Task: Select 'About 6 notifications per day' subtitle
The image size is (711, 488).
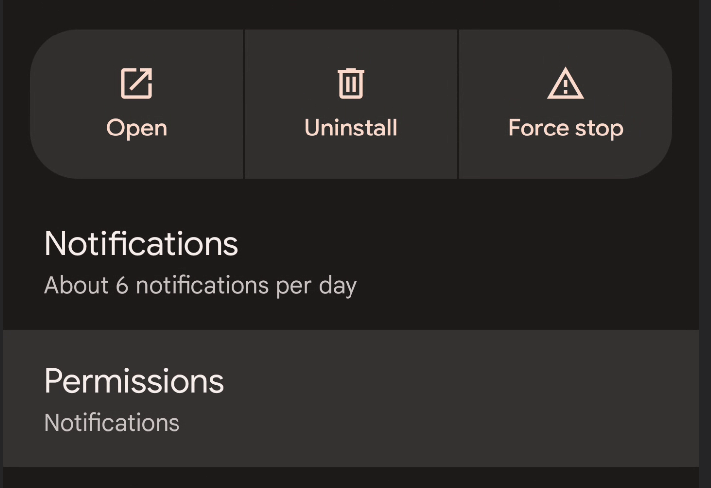Action: [x=200, y=286]
